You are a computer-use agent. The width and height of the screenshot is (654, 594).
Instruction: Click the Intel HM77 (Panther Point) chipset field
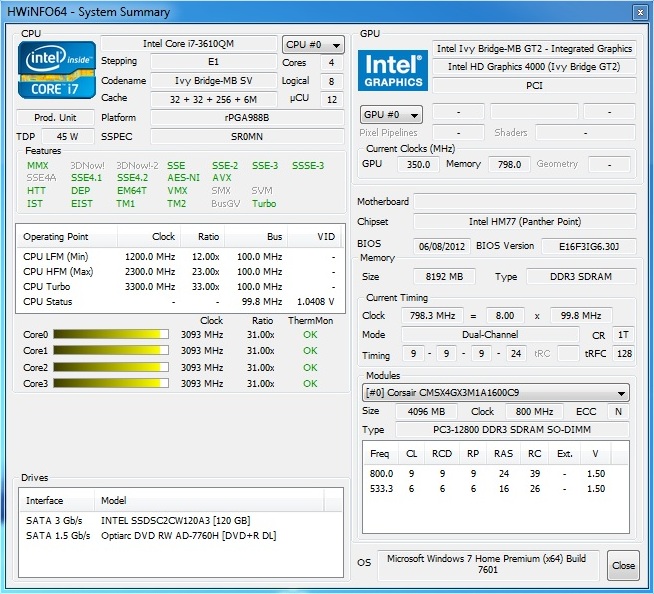coord(525,221)
